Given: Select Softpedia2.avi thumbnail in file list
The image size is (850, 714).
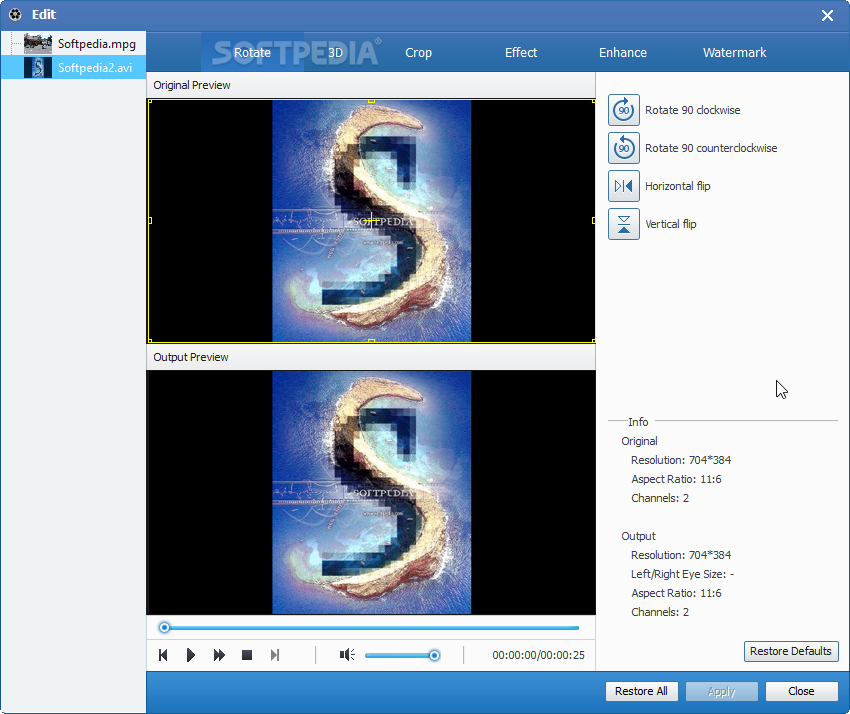Looking at the screenshot, I should [x=38, y=67].
